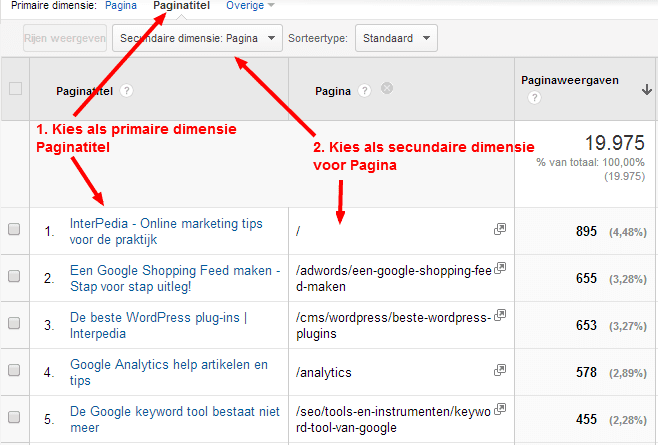
Task: Expand the Overige primary dimension menu
Action: pos(250,5)
